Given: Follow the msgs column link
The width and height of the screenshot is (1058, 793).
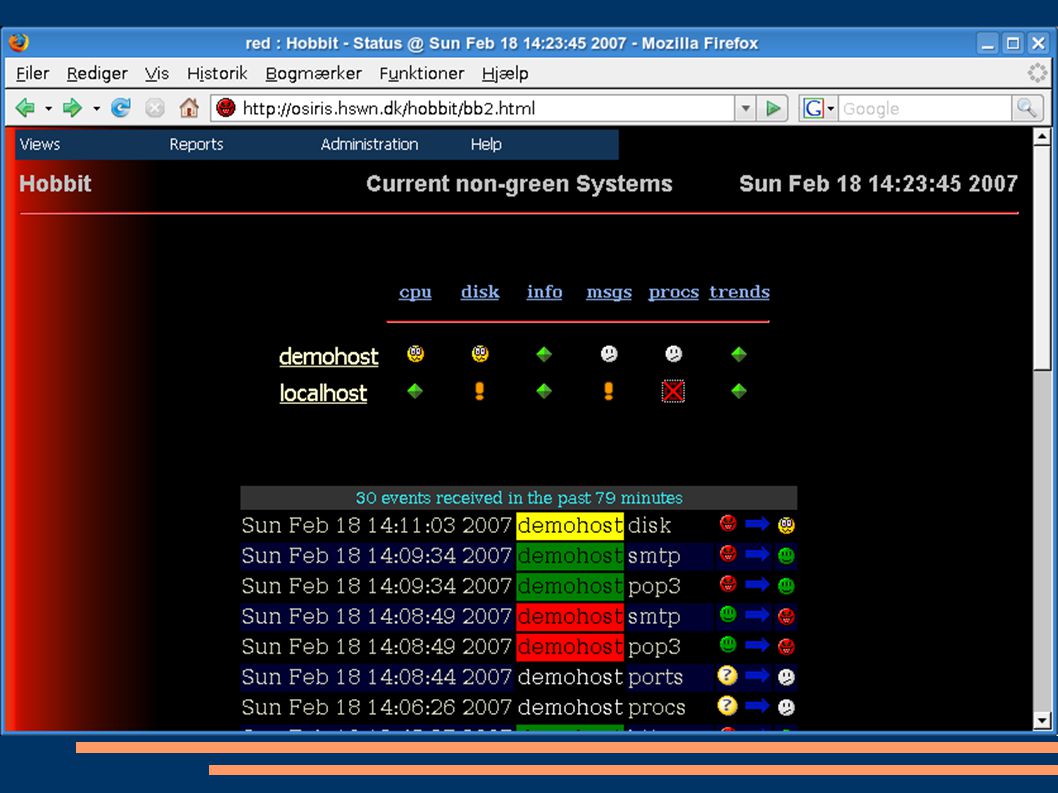Looking at the screenshot, I should point(609,292).
